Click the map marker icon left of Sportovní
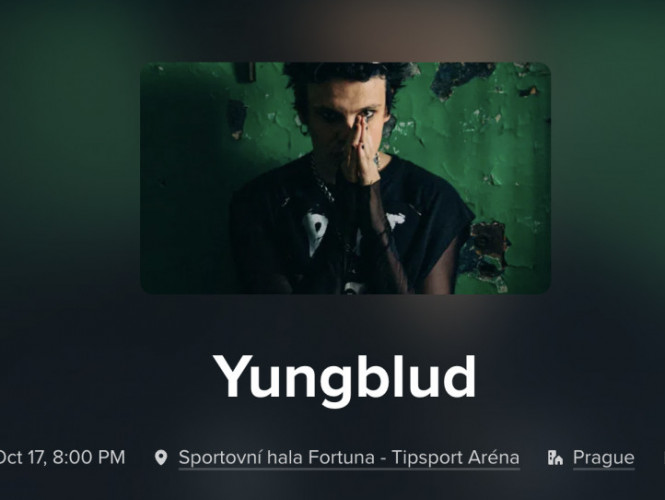Viewport: 665px width, 500px height. click(x=161, y=458)
